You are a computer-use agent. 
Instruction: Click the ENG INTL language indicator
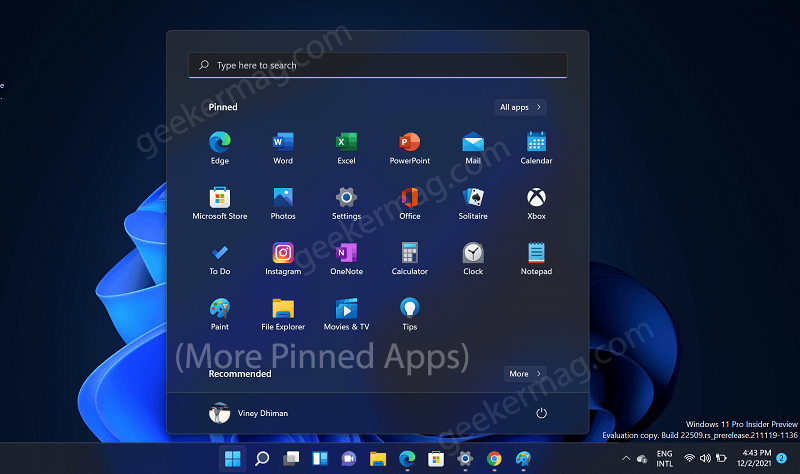pyautogui.click(x=664, y=458)
